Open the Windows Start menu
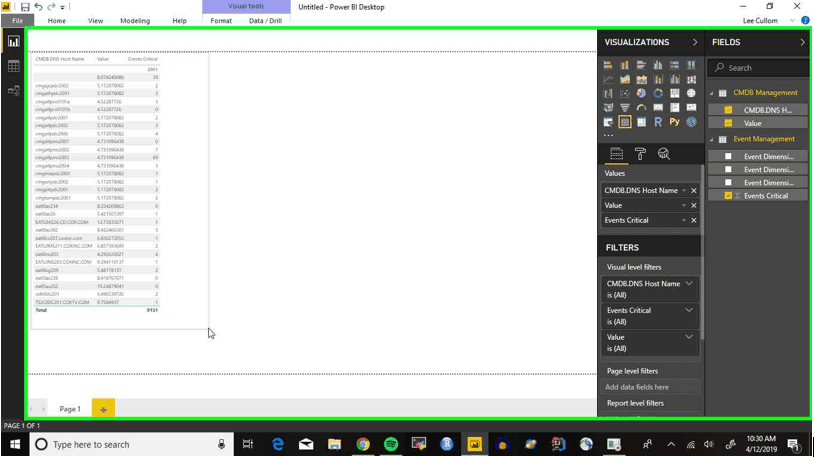Viewport: 814px width, 457px height. tap(15, 445)
